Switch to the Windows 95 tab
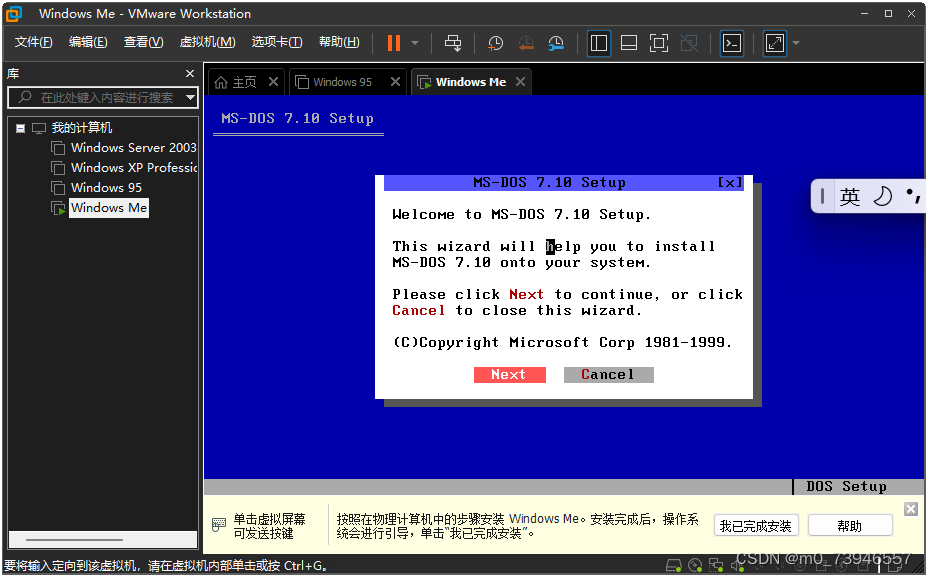The image size is (928, 577). [x=342, y=82]
